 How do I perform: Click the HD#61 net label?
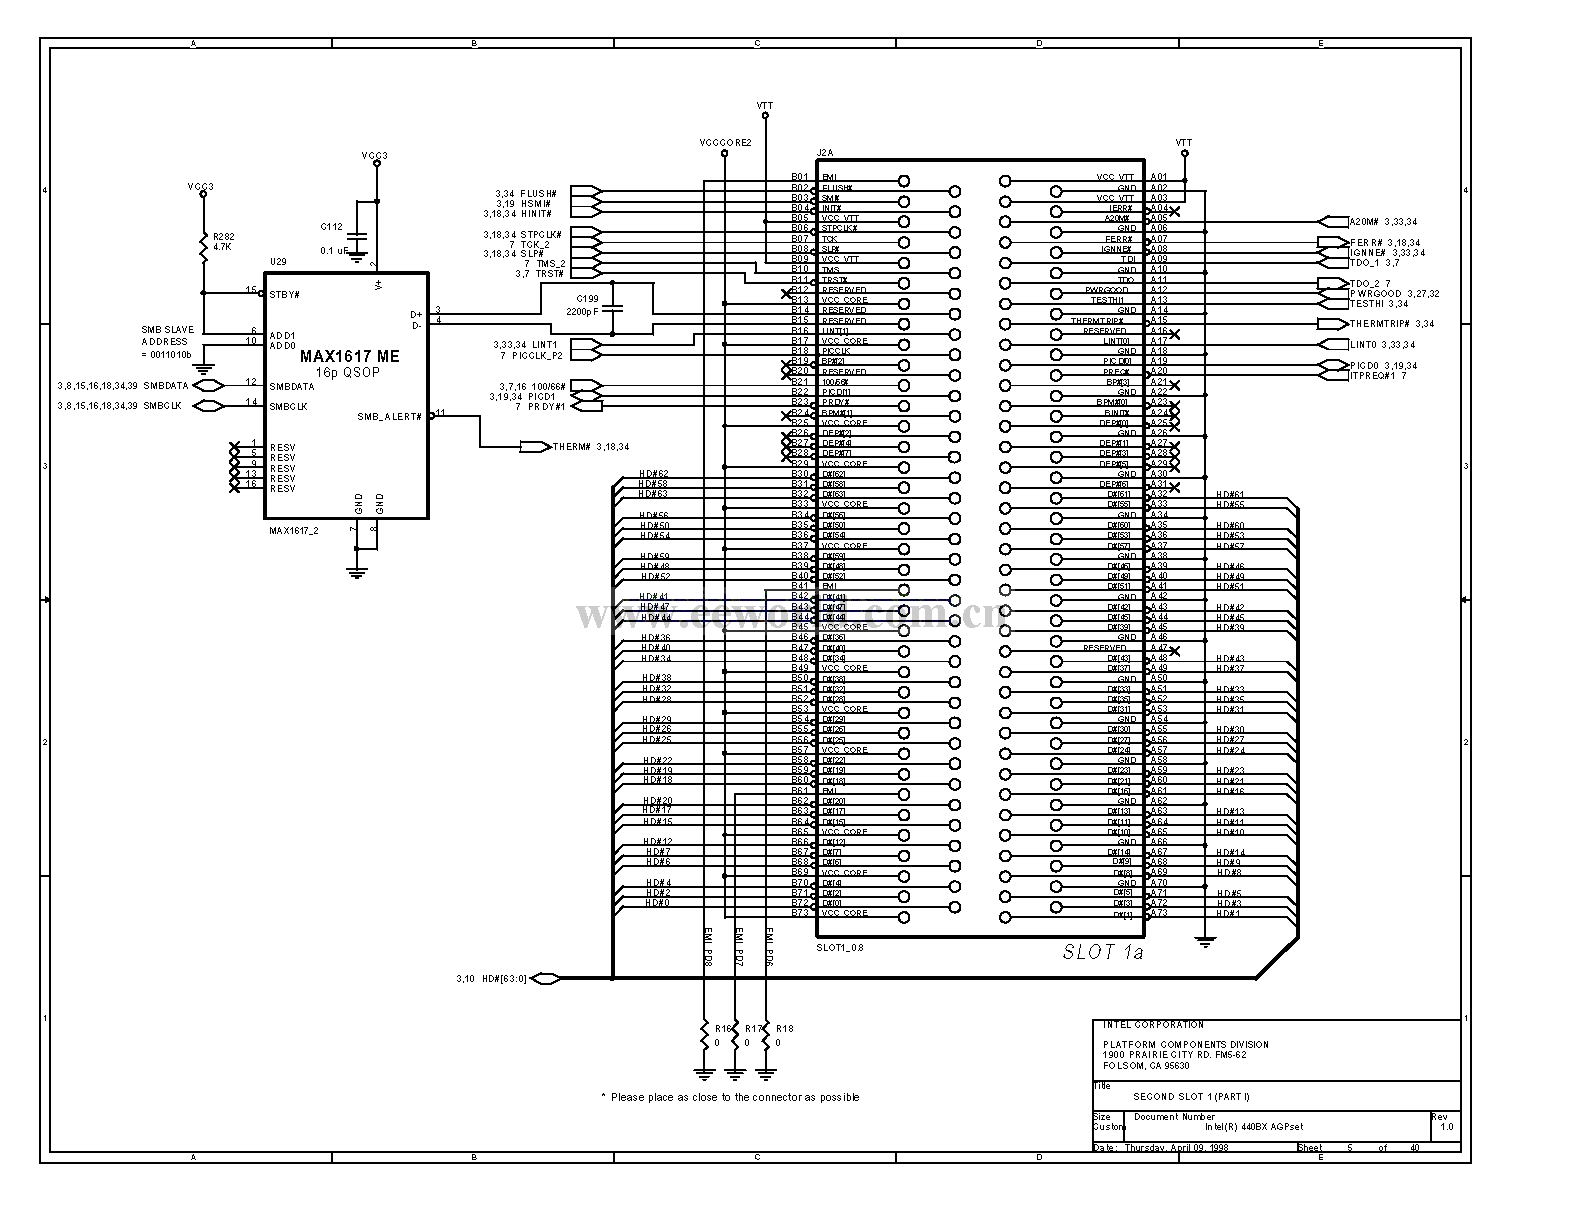click(x=1230, y=495)
